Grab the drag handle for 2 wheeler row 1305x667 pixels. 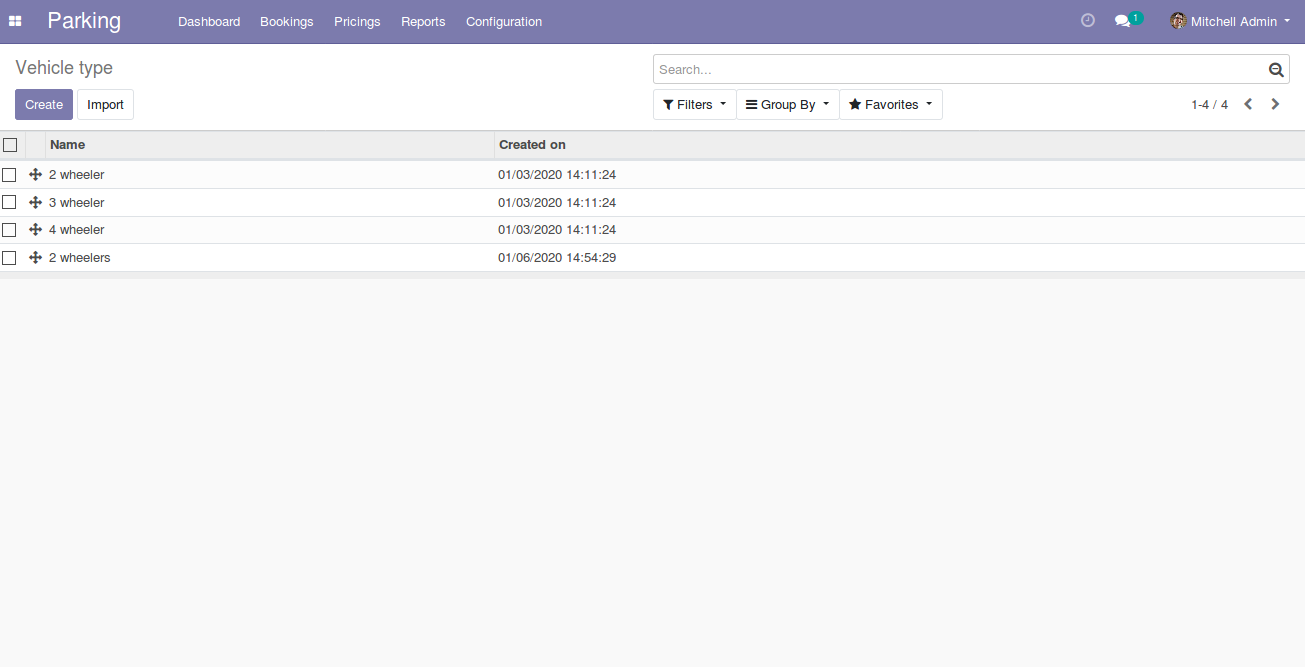36,175
